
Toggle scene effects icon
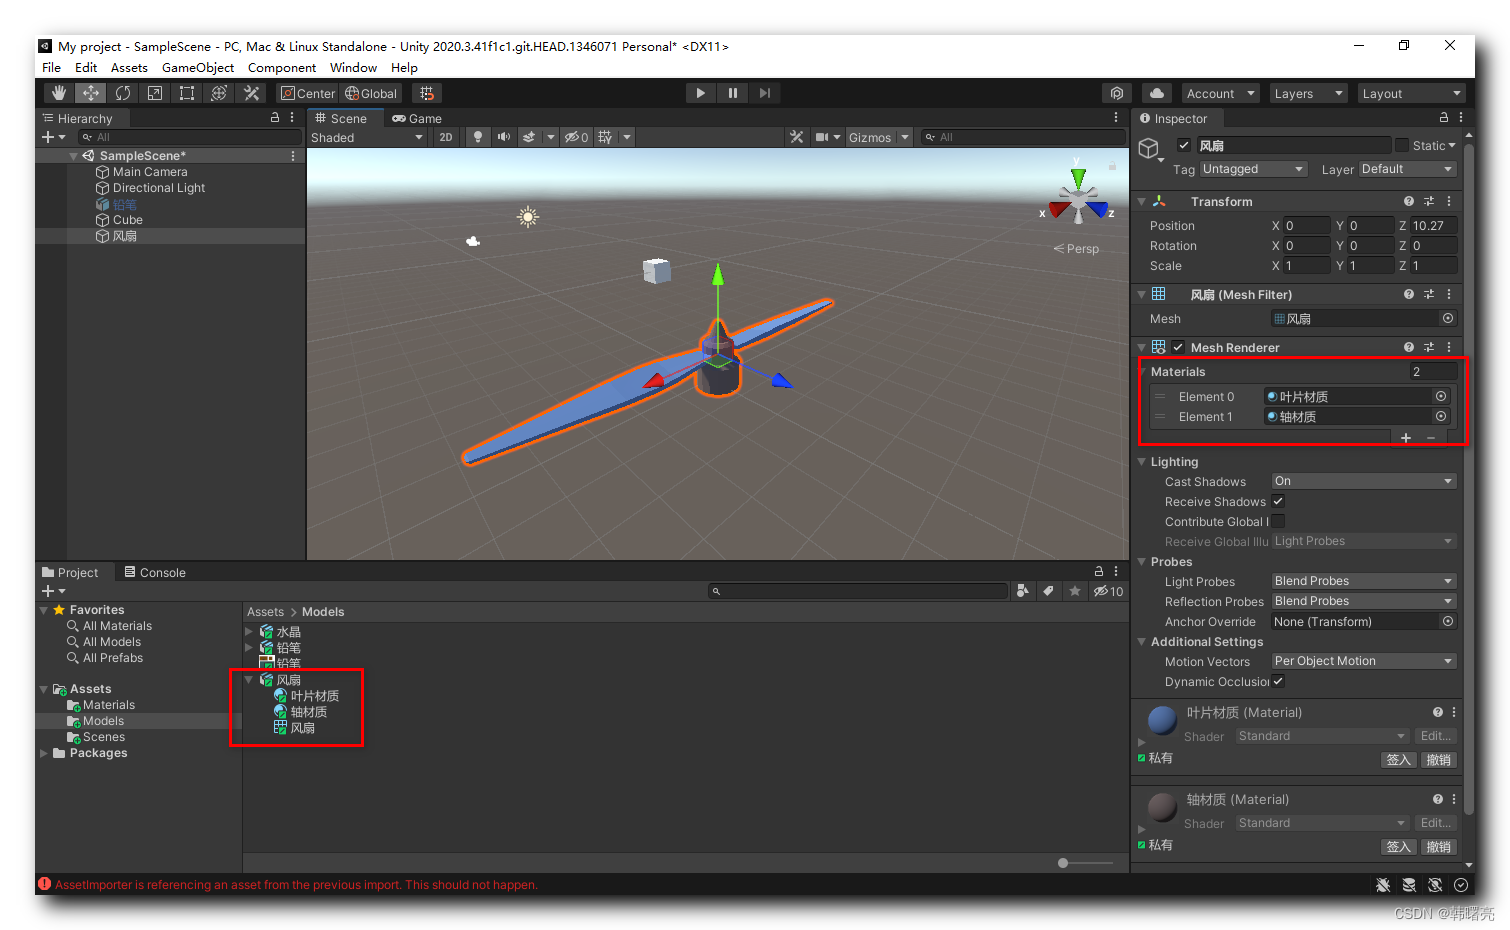[x=529, y=137]
